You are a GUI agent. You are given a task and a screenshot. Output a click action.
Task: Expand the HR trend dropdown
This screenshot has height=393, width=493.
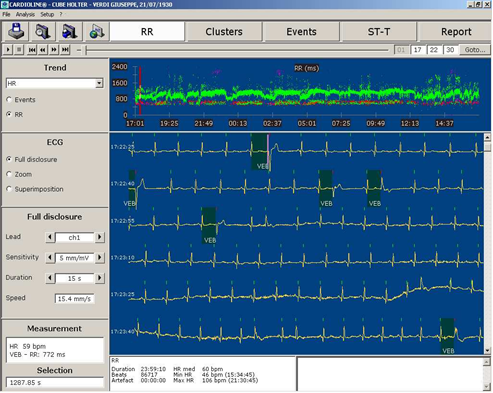[99, 83]
